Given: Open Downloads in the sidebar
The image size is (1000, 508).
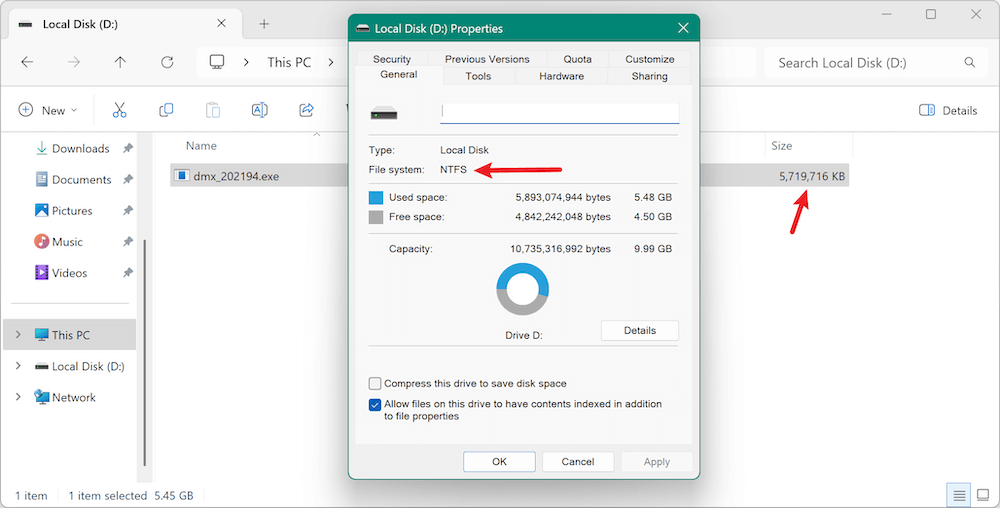Looking at the screenshot, I should 80,149.
